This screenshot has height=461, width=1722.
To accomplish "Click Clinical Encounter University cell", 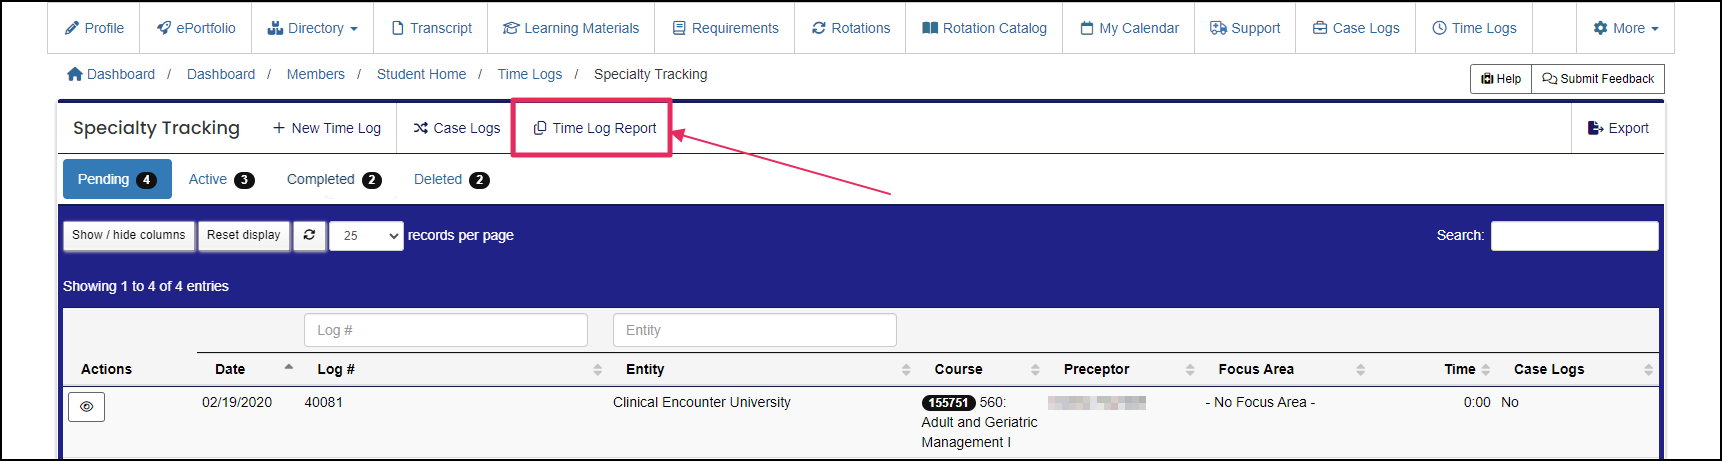I will (702, 402).
